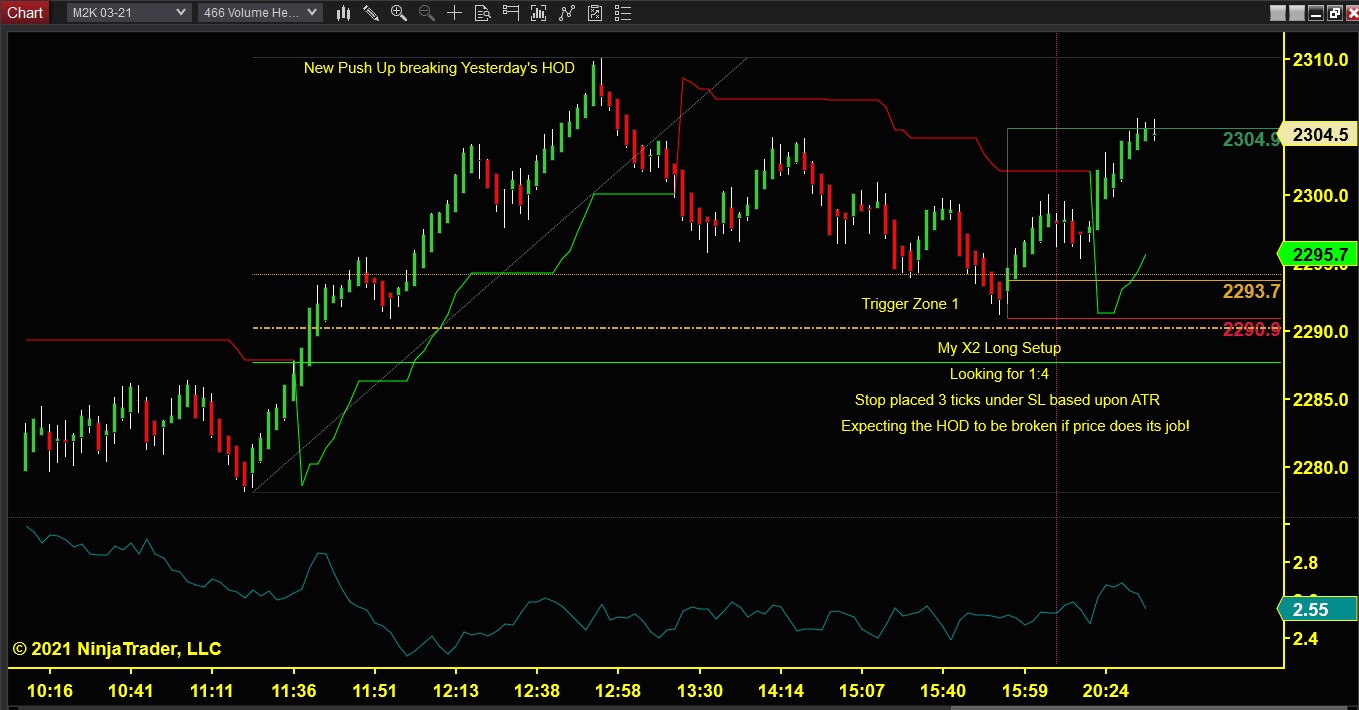1359x710 pixels.
Task: Click the first gray link window square
Action: coord(1277,13)
